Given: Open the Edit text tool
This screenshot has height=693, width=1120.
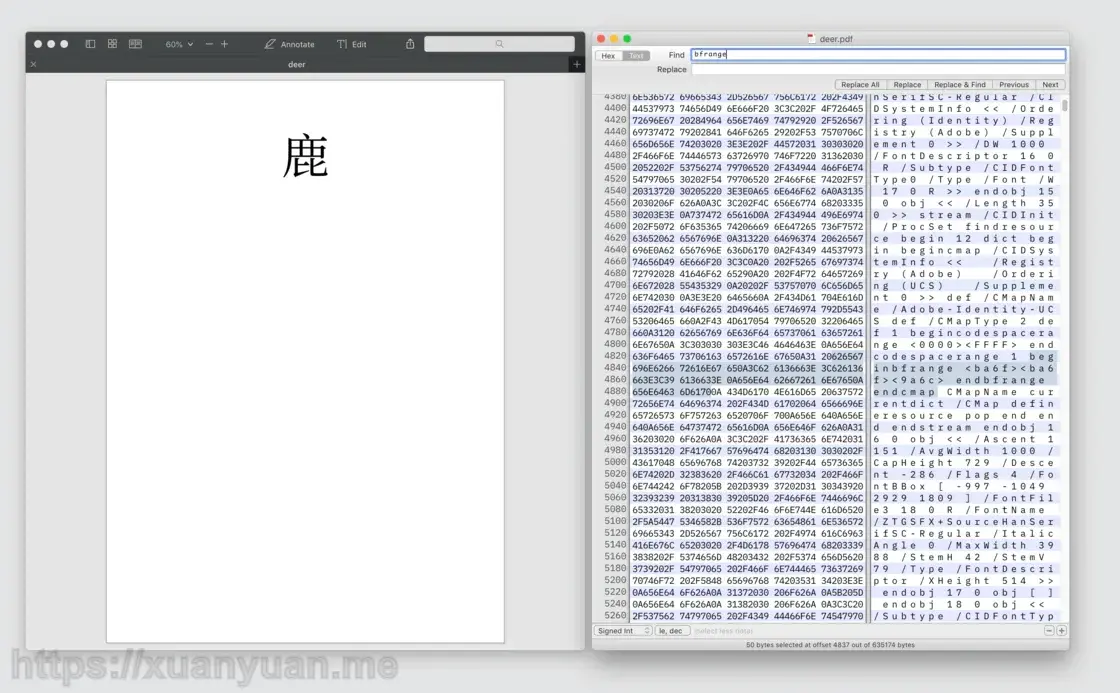Looking at the screenshot, I should tap(351, 44).
